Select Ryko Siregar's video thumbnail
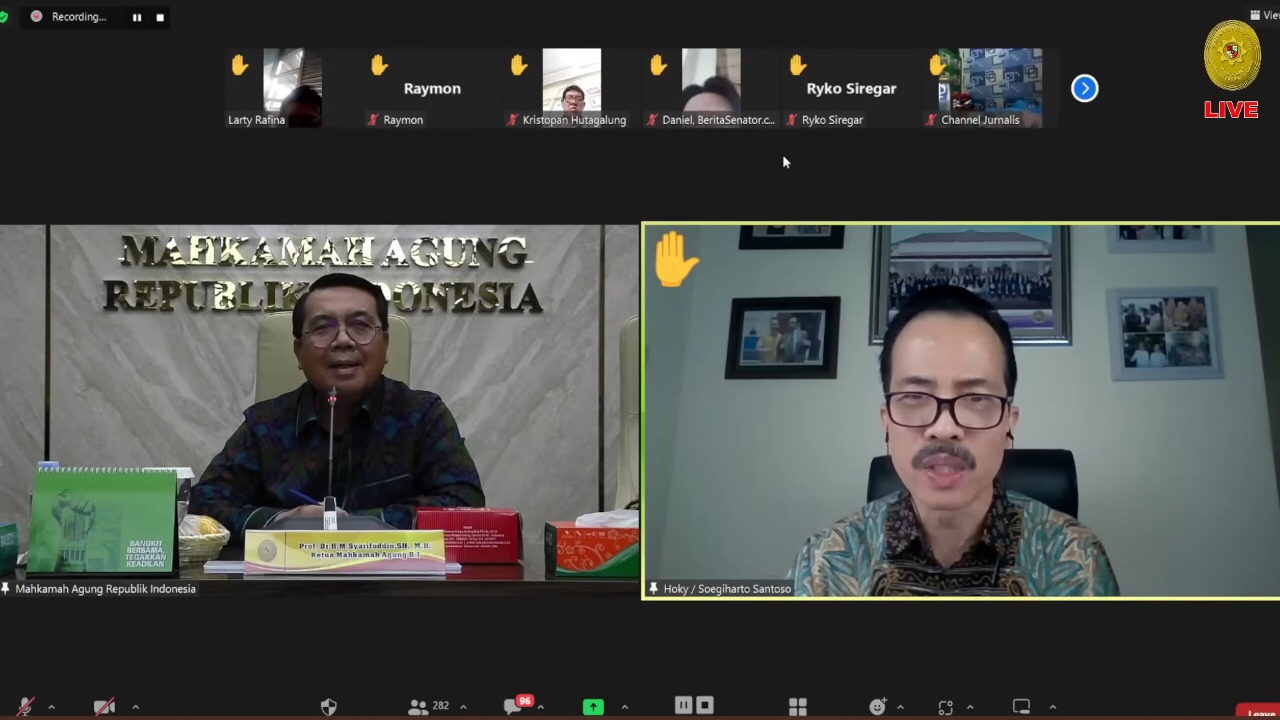 [851, 88]
